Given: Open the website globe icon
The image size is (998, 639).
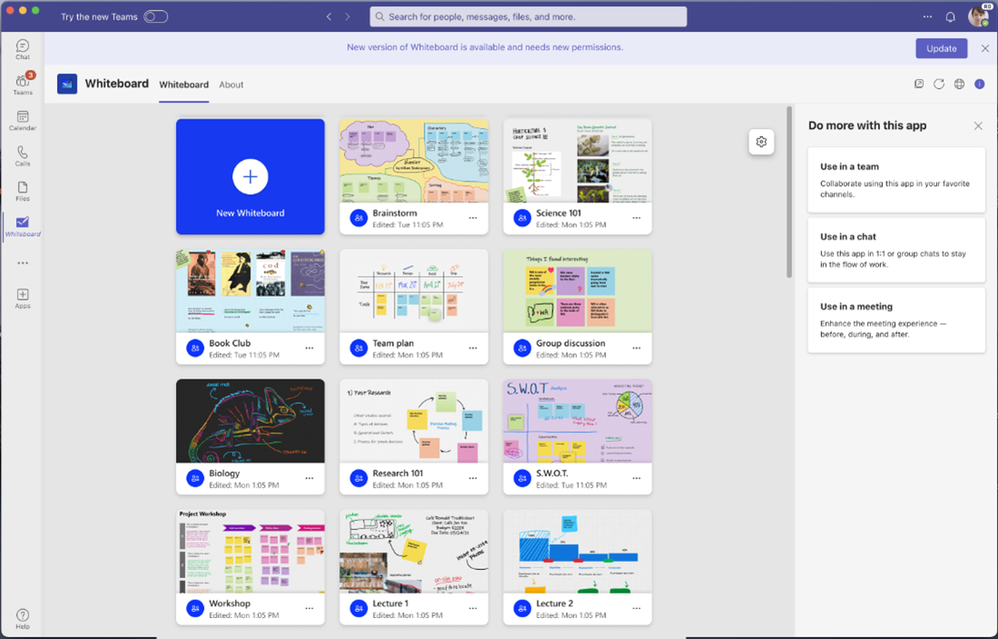Looking at the screenshot, I should (959, 84).
